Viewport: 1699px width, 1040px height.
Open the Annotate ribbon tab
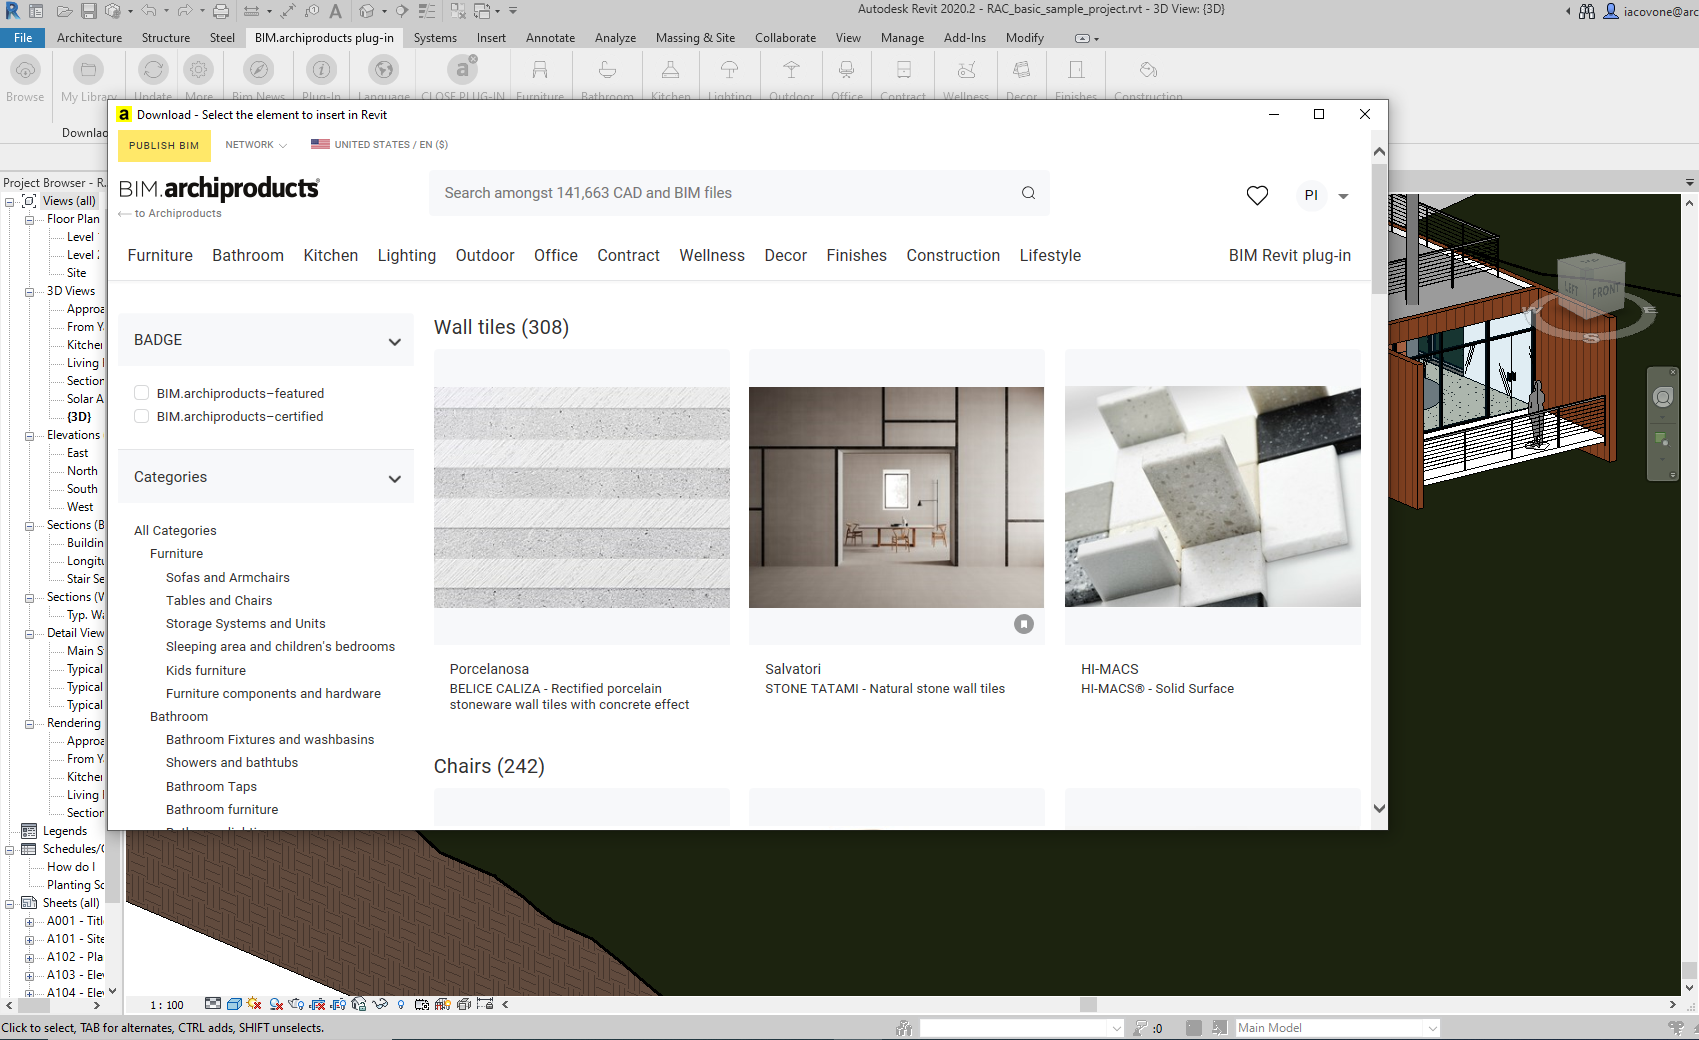click(550, 37)
